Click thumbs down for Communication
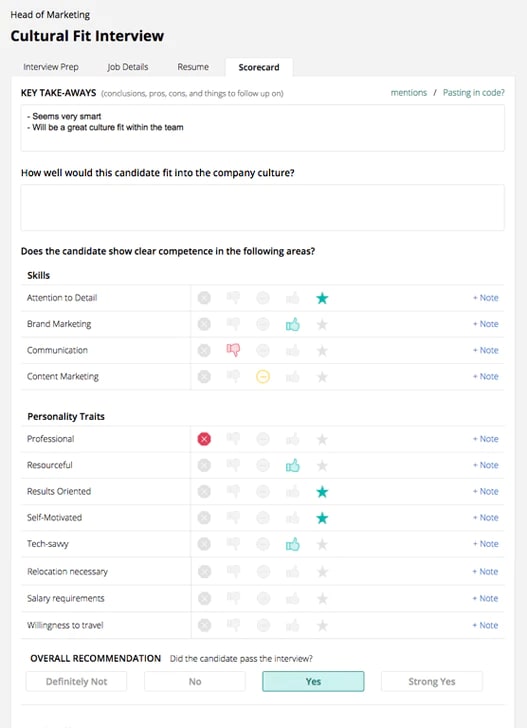Image resolution: width=527 pixels, height=728 pixels. pos(233,350)
